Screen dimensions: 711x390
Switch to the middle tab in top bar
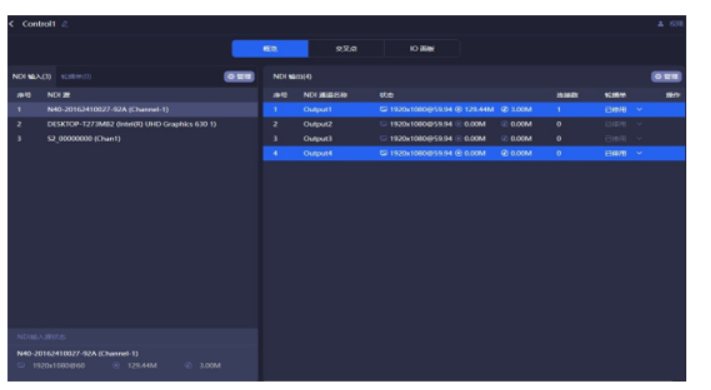click(346, 49)
